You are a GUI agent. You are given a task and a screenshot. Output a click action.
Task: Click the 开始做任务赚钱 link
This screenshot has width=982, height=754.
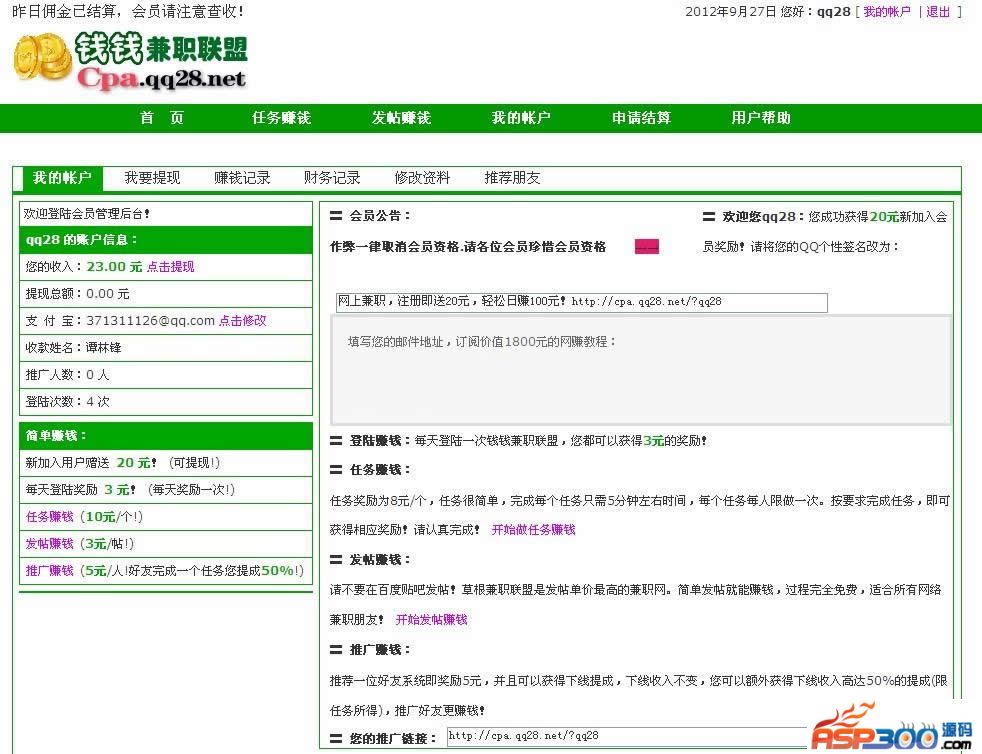(533, 530)
